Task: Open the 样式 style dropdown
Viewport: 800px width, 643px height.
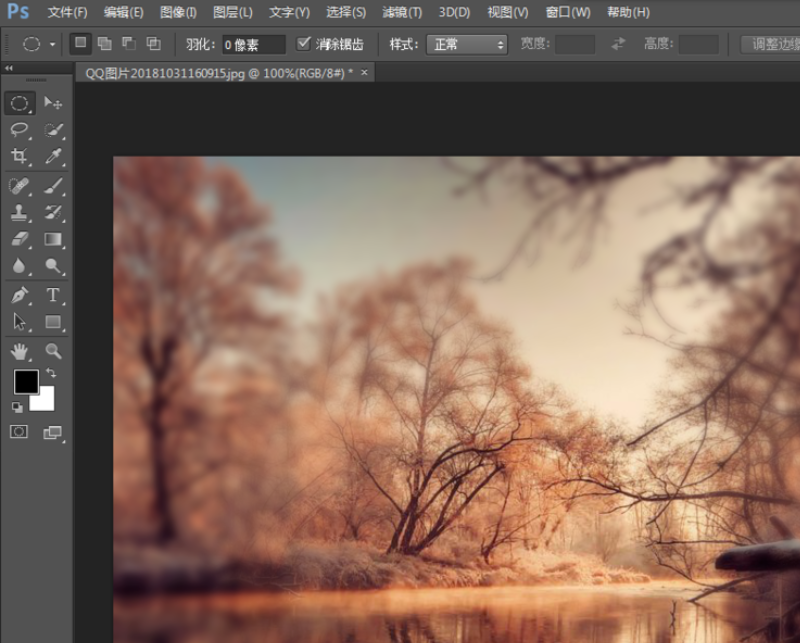Action: click(467, 45)
